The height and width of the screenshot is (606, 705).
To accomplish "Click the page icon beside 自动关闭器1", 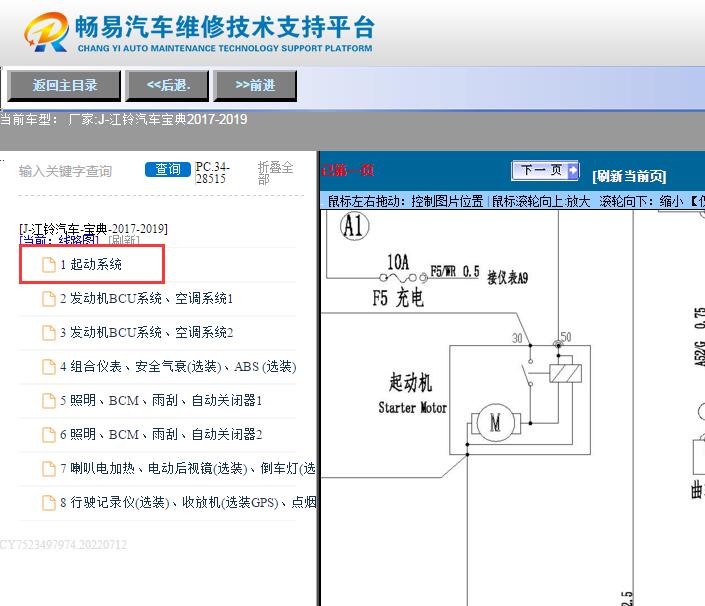I will 49,401.
